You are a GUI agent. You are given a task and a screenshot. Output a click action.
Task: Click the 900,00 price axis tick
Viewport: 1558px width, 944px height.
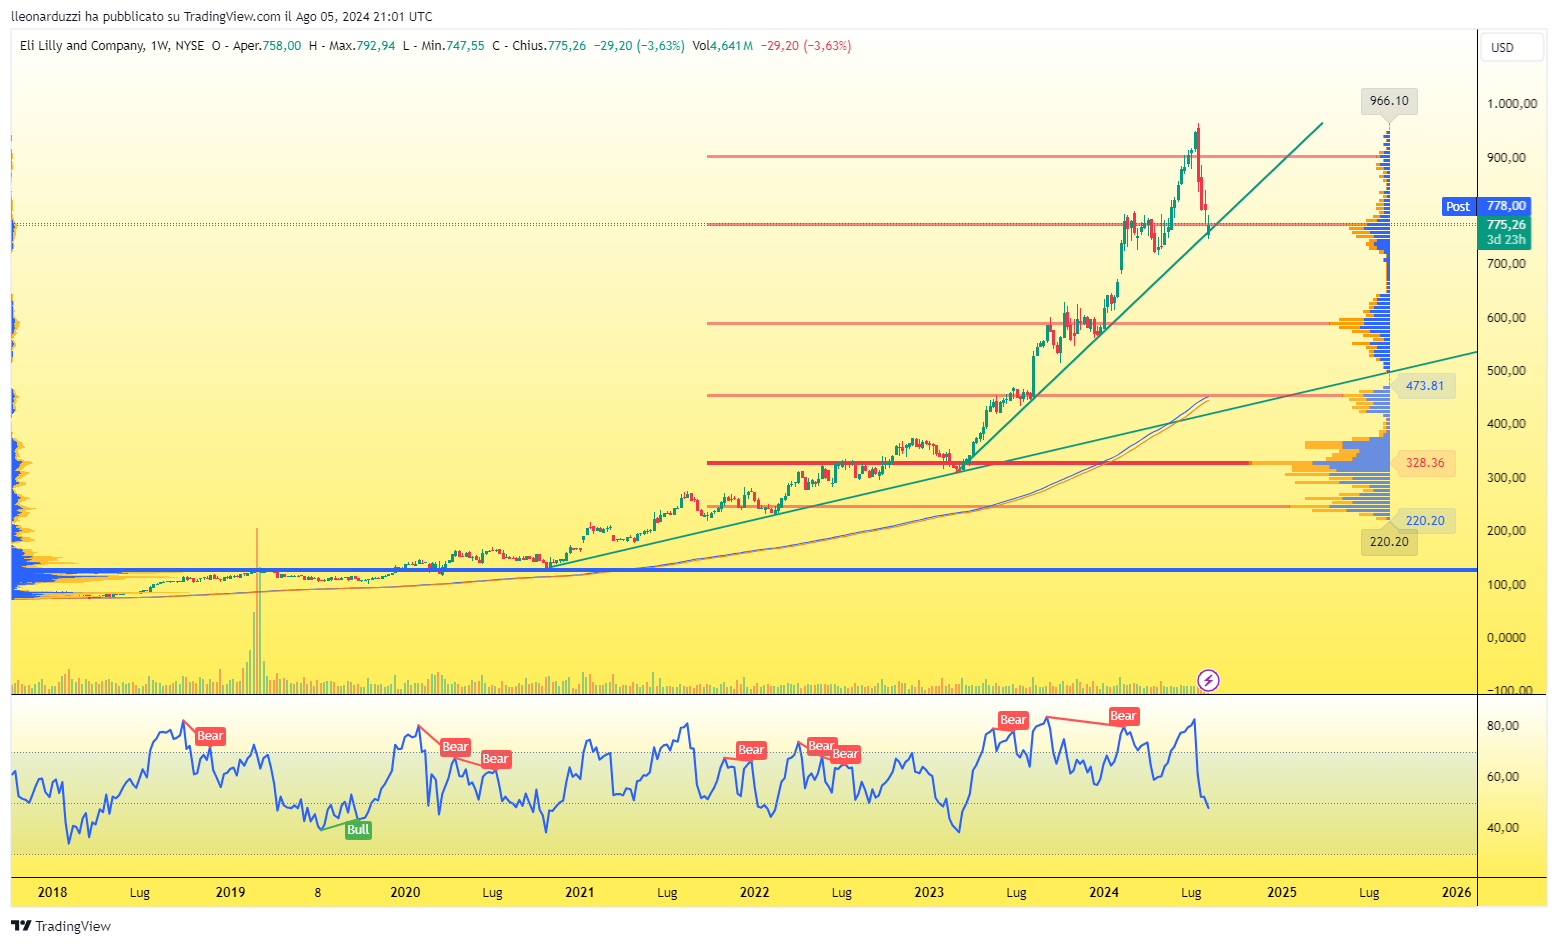pos(1507,157)
